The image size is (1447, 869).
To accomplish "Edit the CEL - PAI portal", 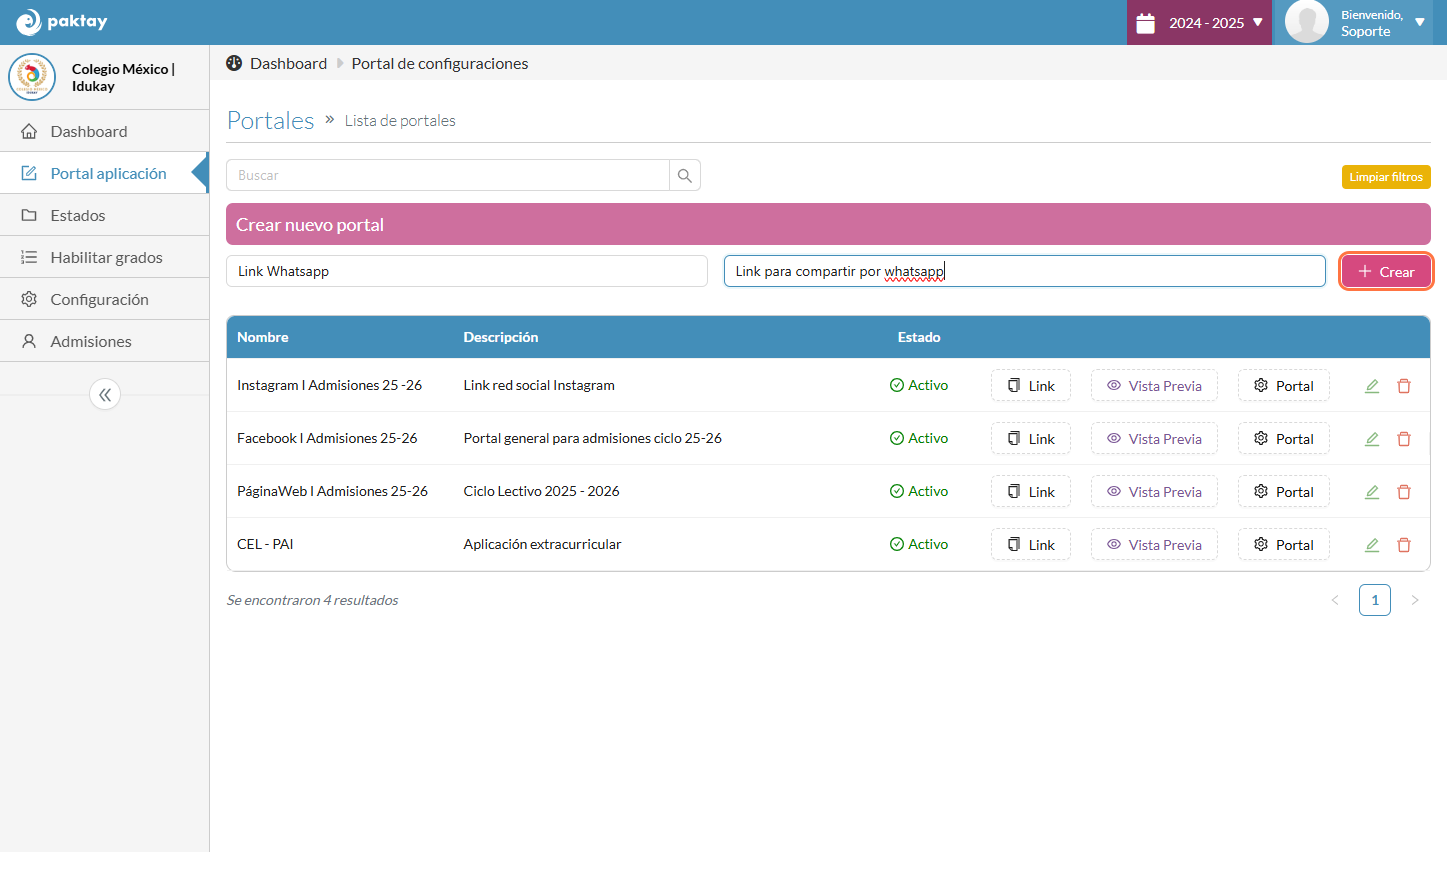I will pyautogui.click(x=1372, y=545).
